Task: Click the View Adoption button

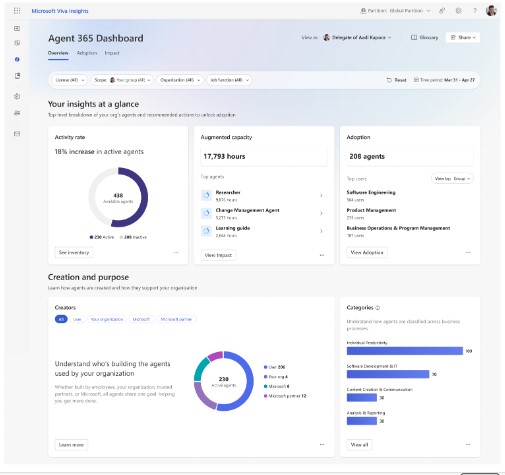Action: (367, 252)
